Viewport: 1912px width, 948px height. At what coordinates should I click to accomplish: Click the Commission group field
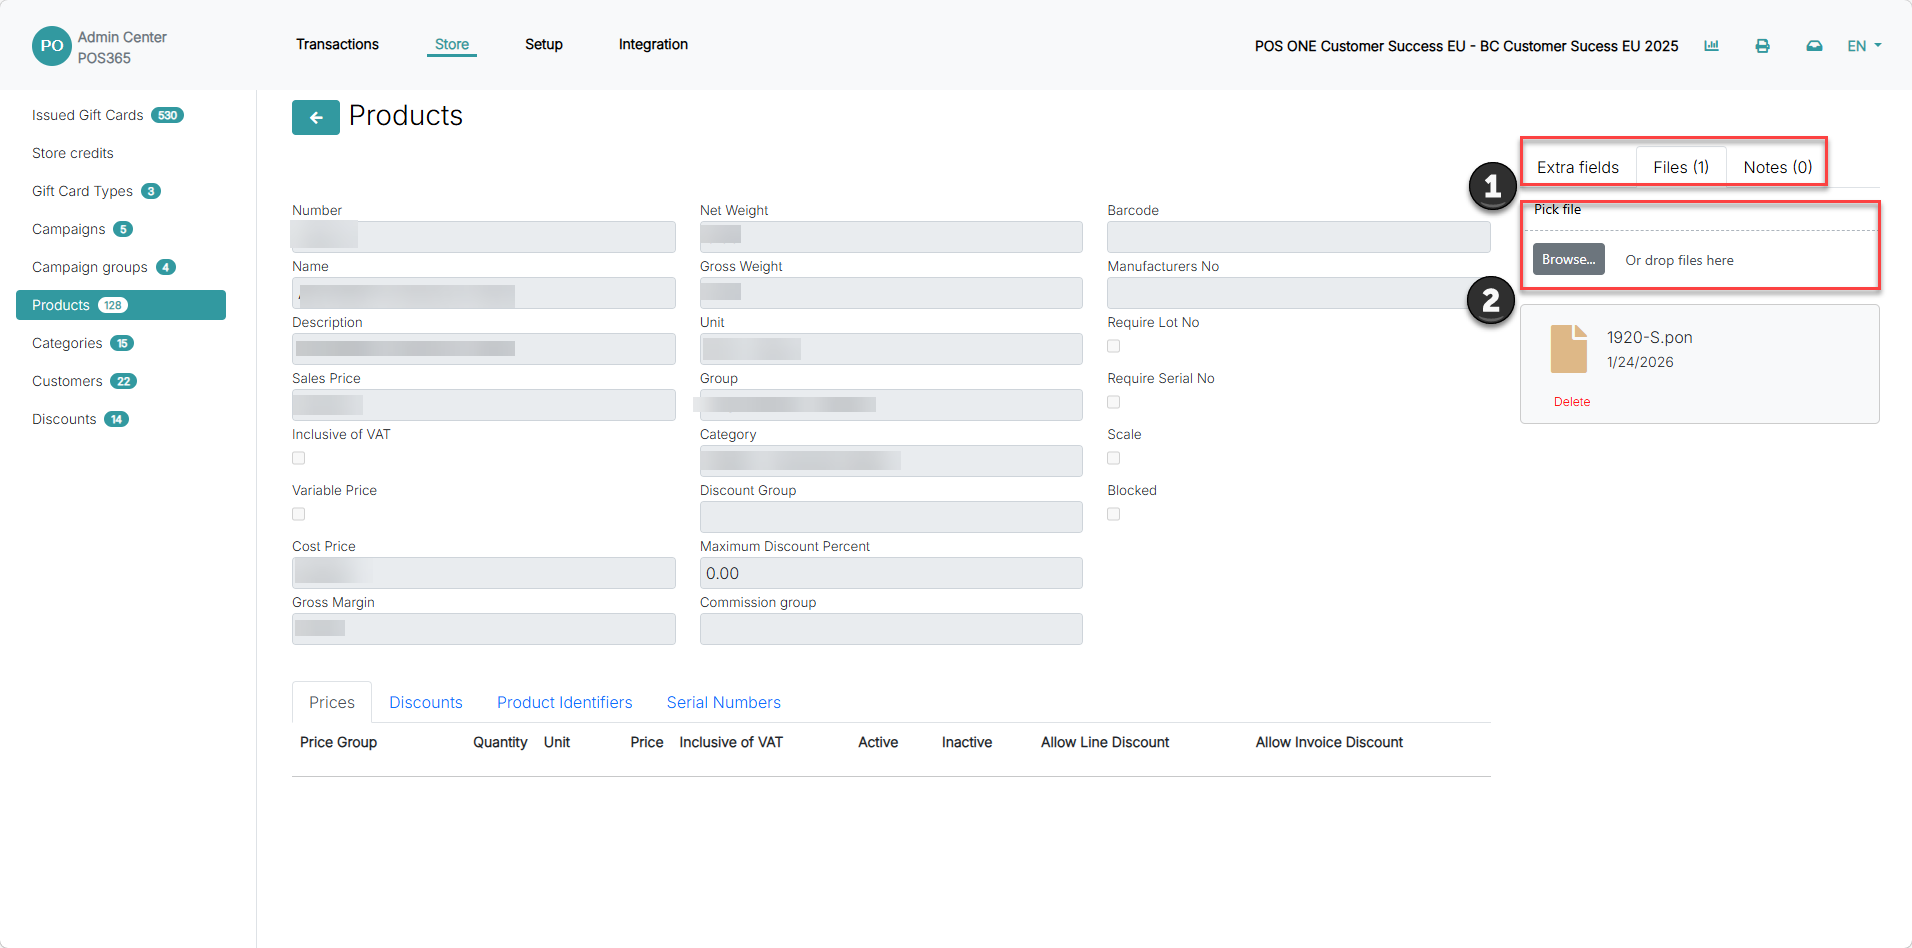pos(891,629)
